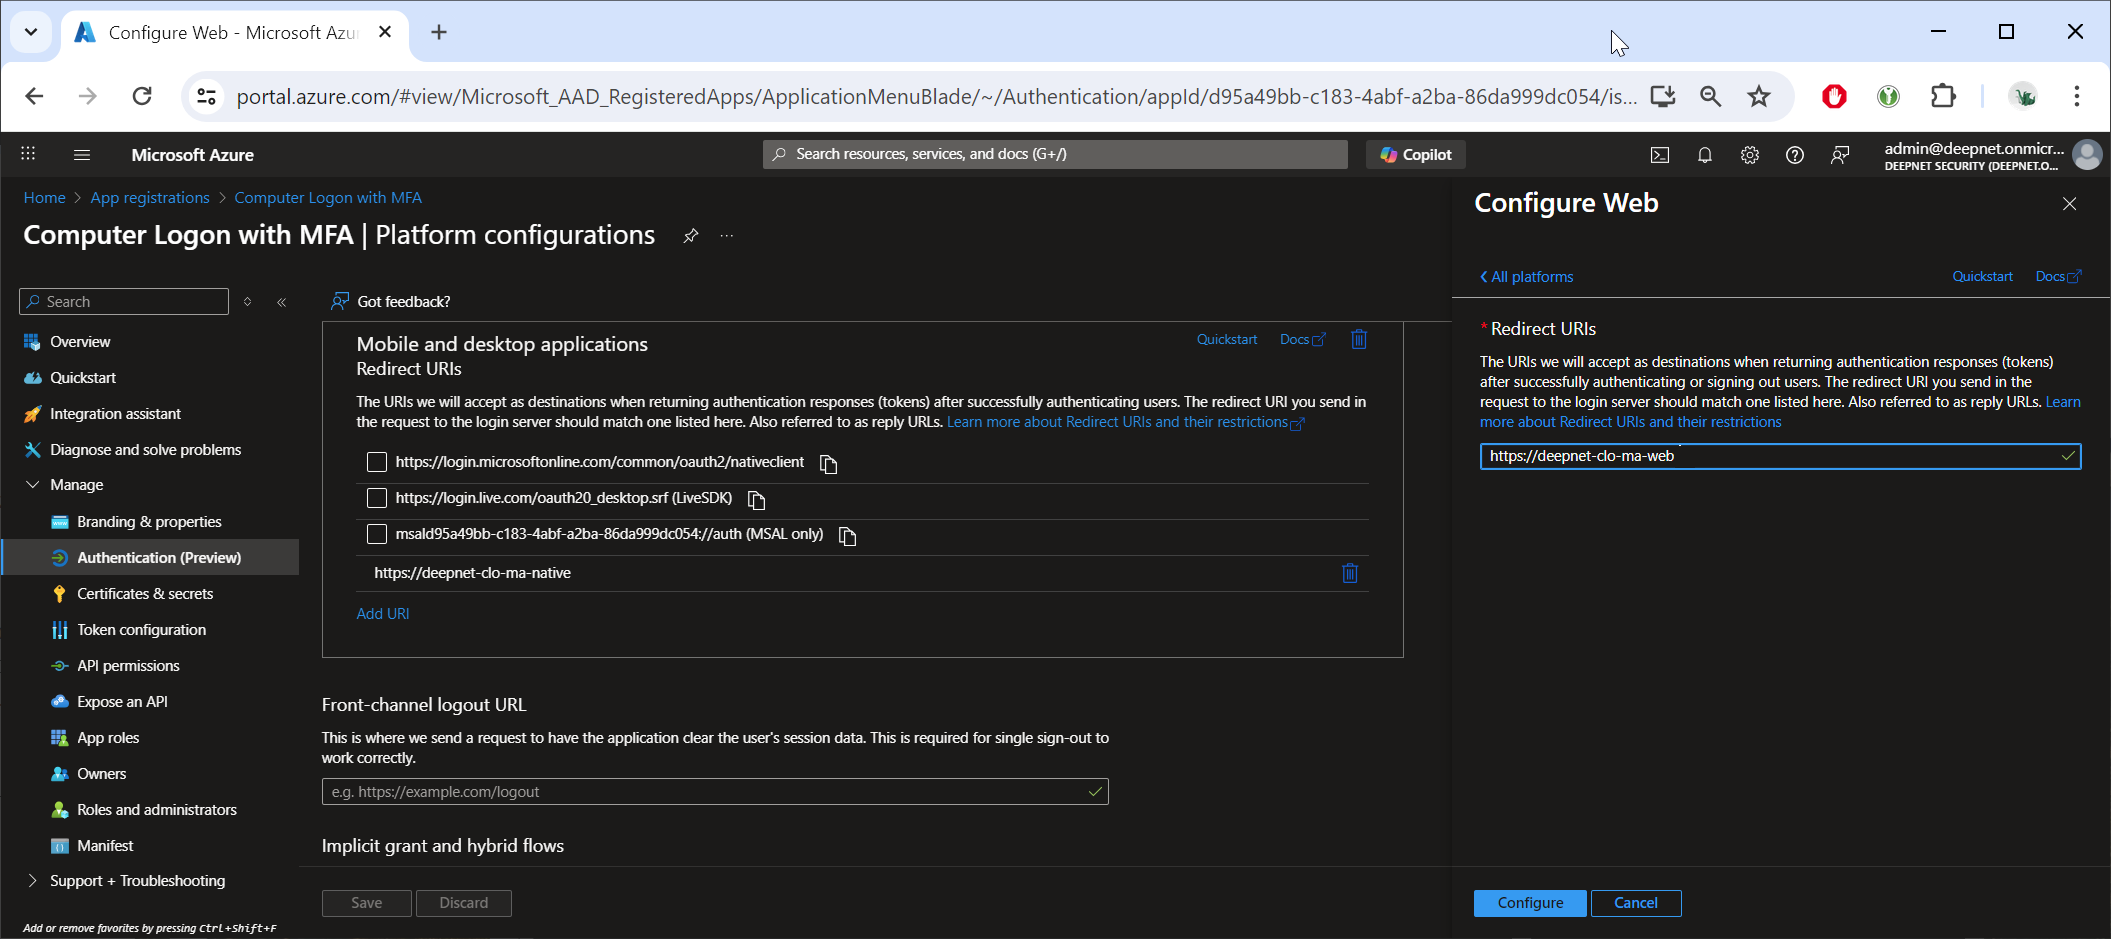Collapse the Manage section

(33, 486)
